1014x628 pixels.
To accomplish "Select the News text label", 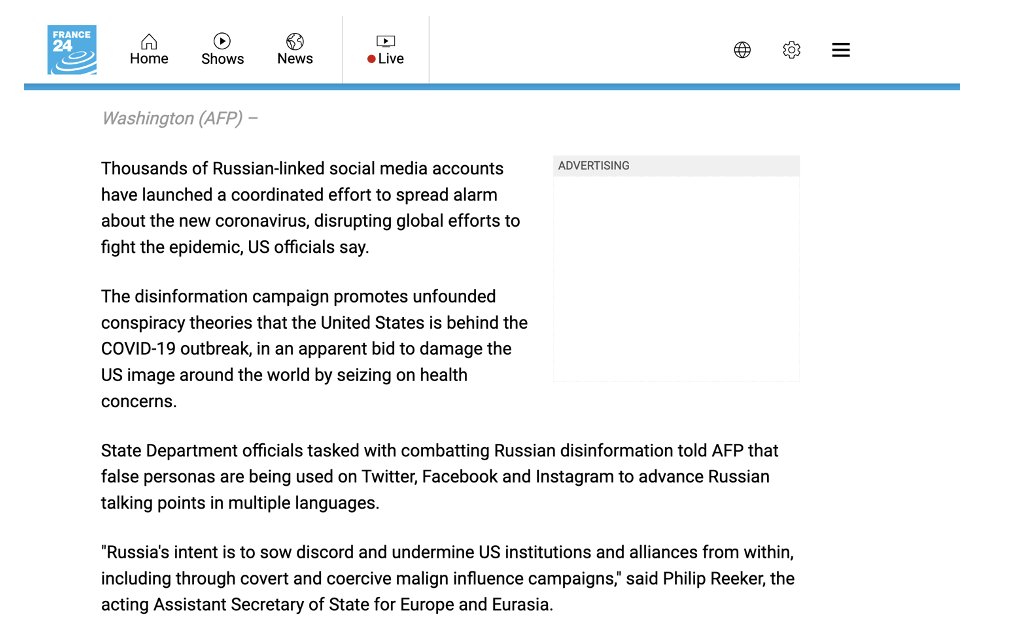I will pos(295,59).
